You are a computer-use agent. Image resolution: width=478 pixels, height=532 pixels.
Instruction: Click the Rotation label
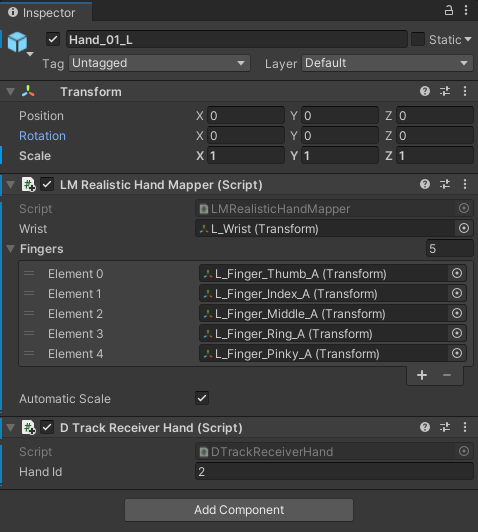tap(42, 136)
